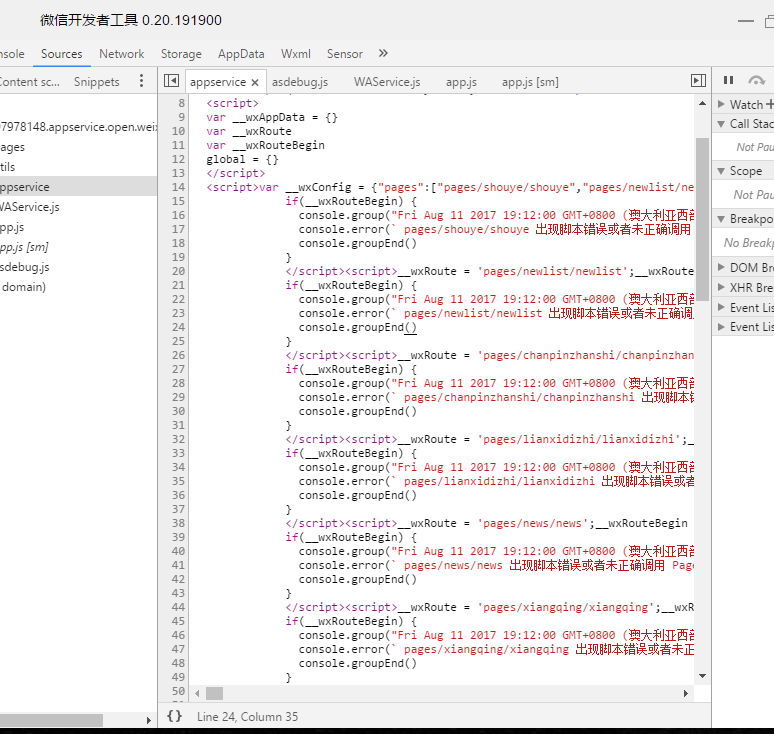The image size is (774, 734).
Task: Collapse the Scope section
Action: pyautogui.click(x=721, y=171)
